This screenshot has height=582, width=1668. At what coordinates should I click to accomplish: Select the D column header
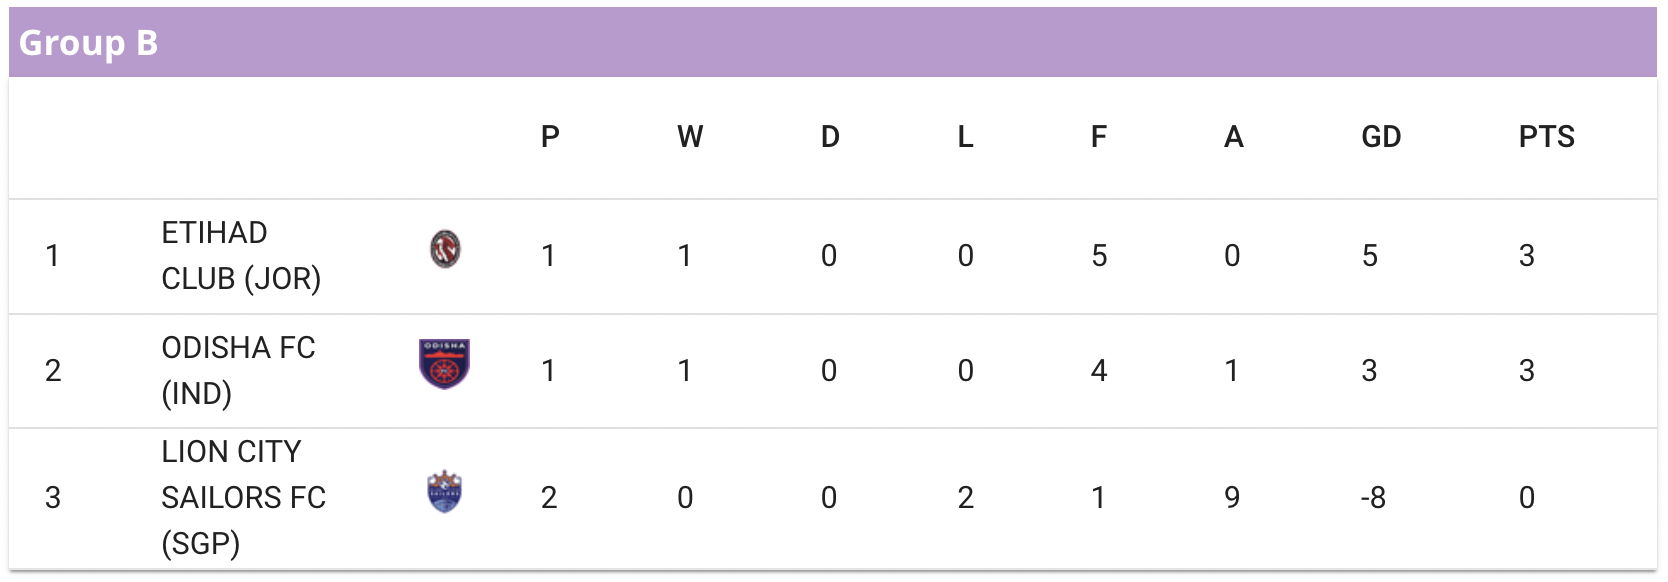tap(830, 137)
